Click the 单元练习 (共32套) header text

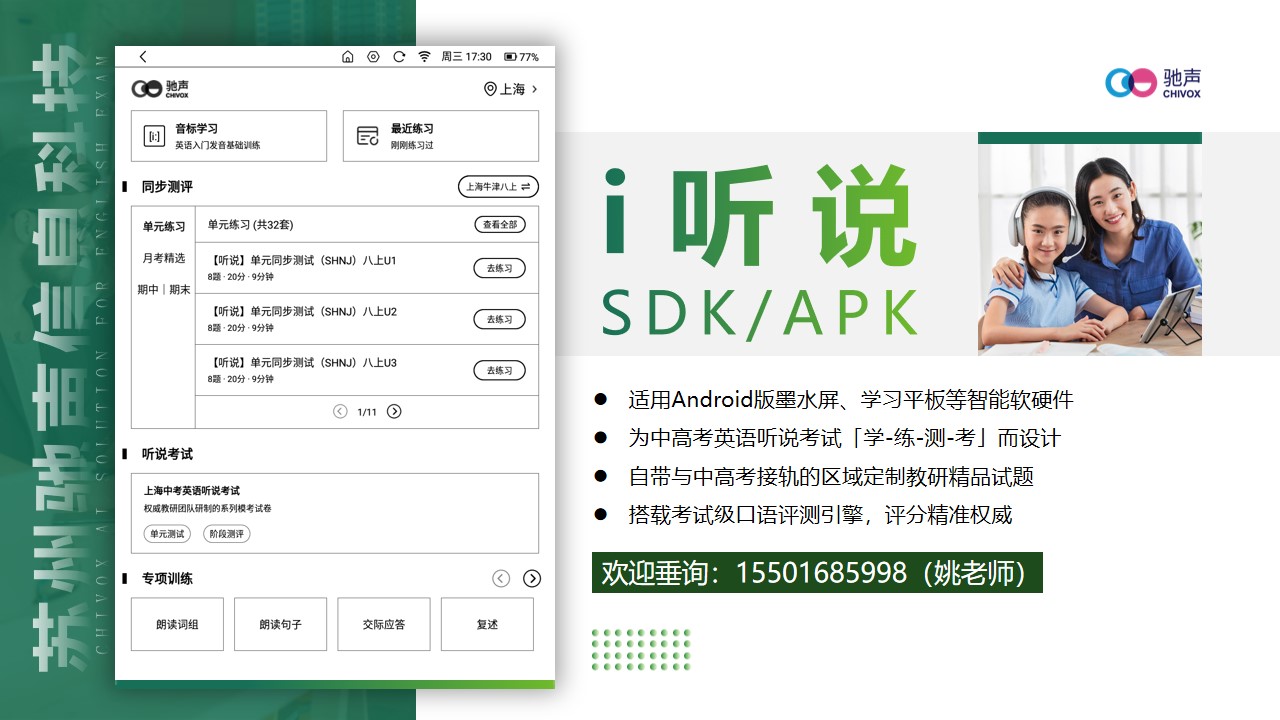click(250, 225)
